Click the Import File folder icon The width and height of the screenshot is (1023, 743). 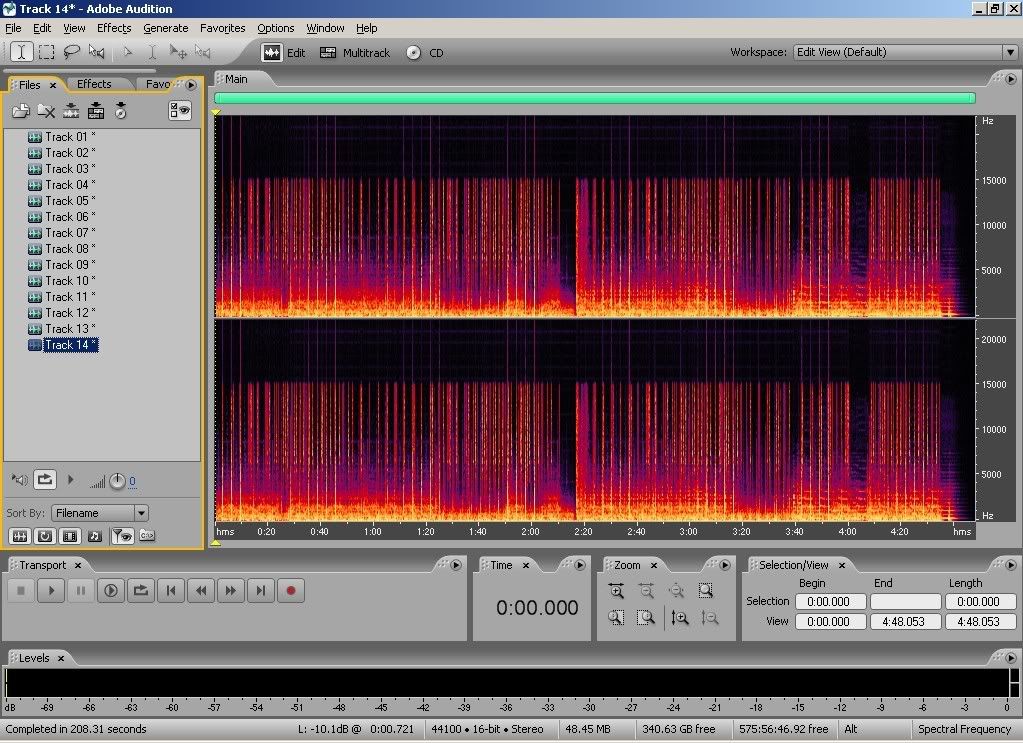(21, 111)
